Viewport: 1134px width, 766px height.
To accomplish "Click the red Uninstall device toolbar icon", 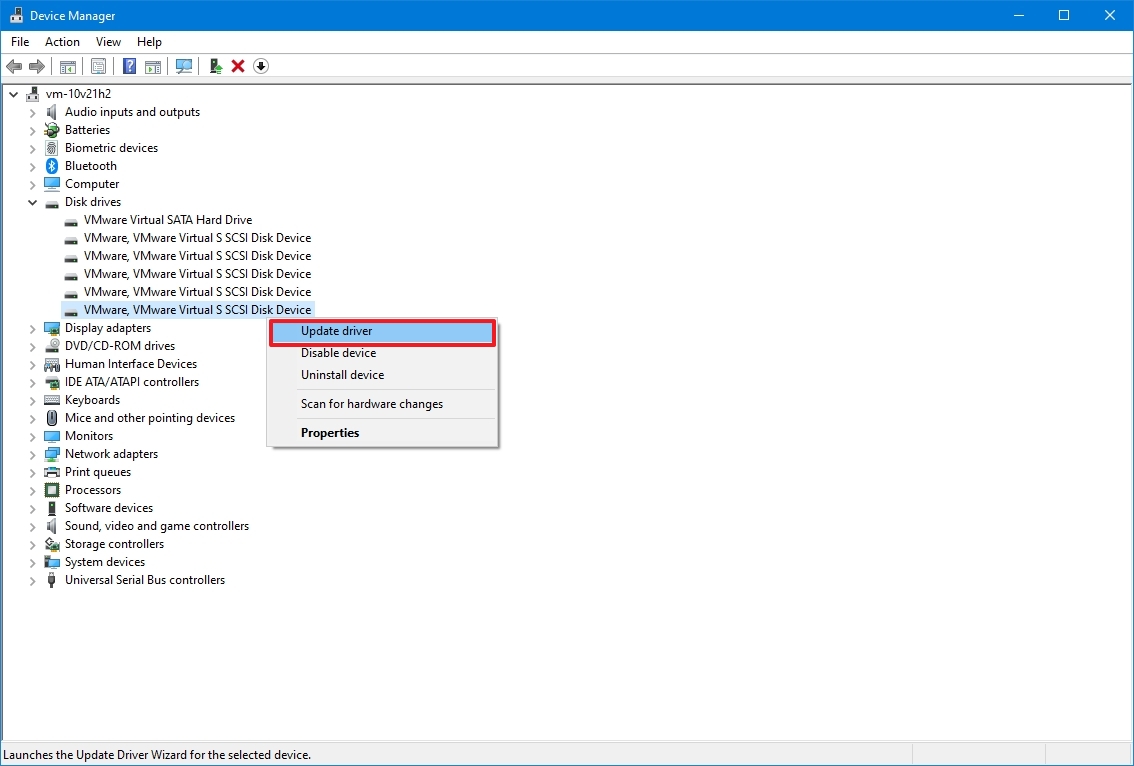I will coord(238,66).
